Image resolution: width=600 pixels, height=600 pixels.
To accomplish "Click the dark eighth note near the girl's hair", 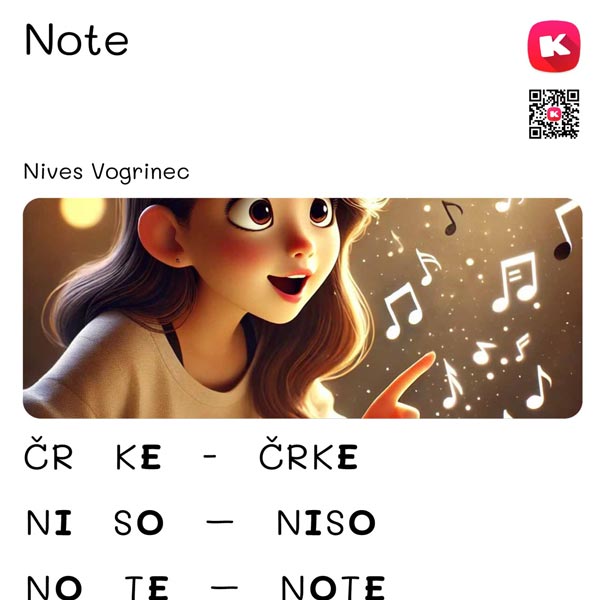I will pos(452,217).
